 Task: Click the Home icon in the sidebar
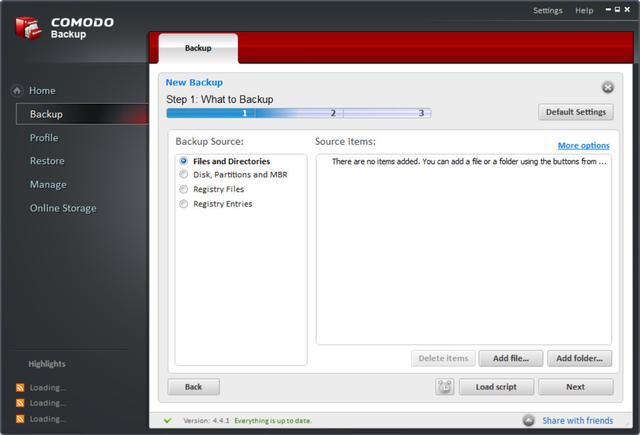[x=17, y=90]
